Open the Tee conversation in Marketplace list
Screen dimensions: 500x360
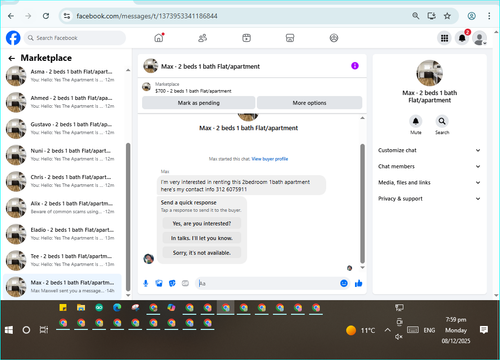(62, 260)
